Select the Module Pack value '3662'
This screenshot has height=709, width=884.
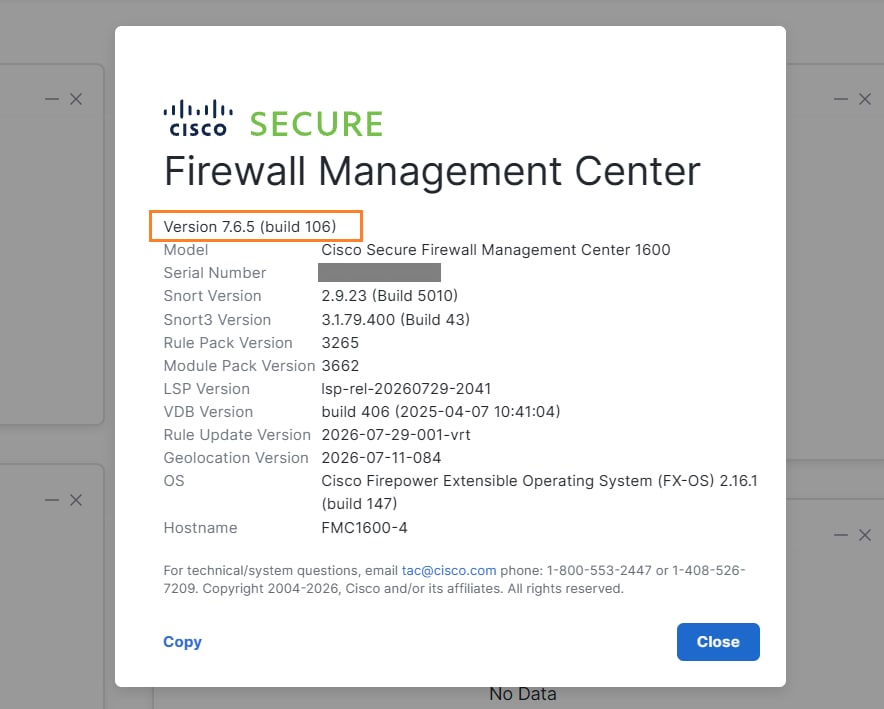[340, 366]
